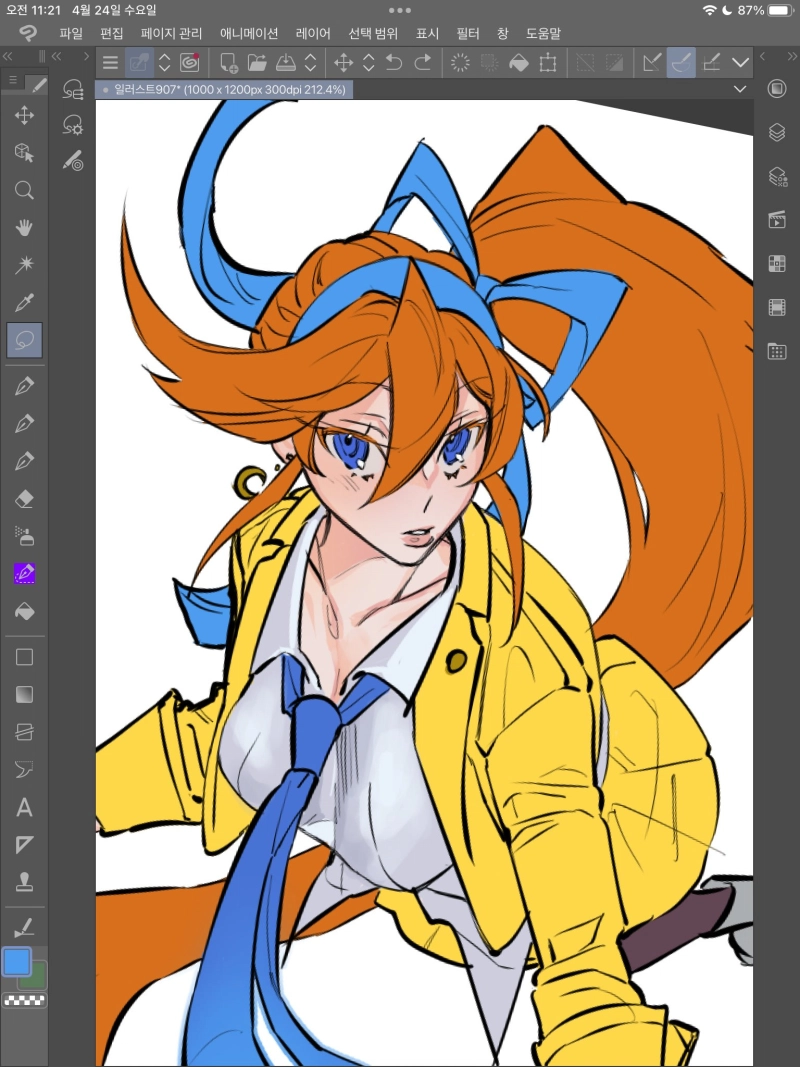This screenshot has width=800, height=1067.
Task: Toggle snap to special ruler
Action: [682, 63]
